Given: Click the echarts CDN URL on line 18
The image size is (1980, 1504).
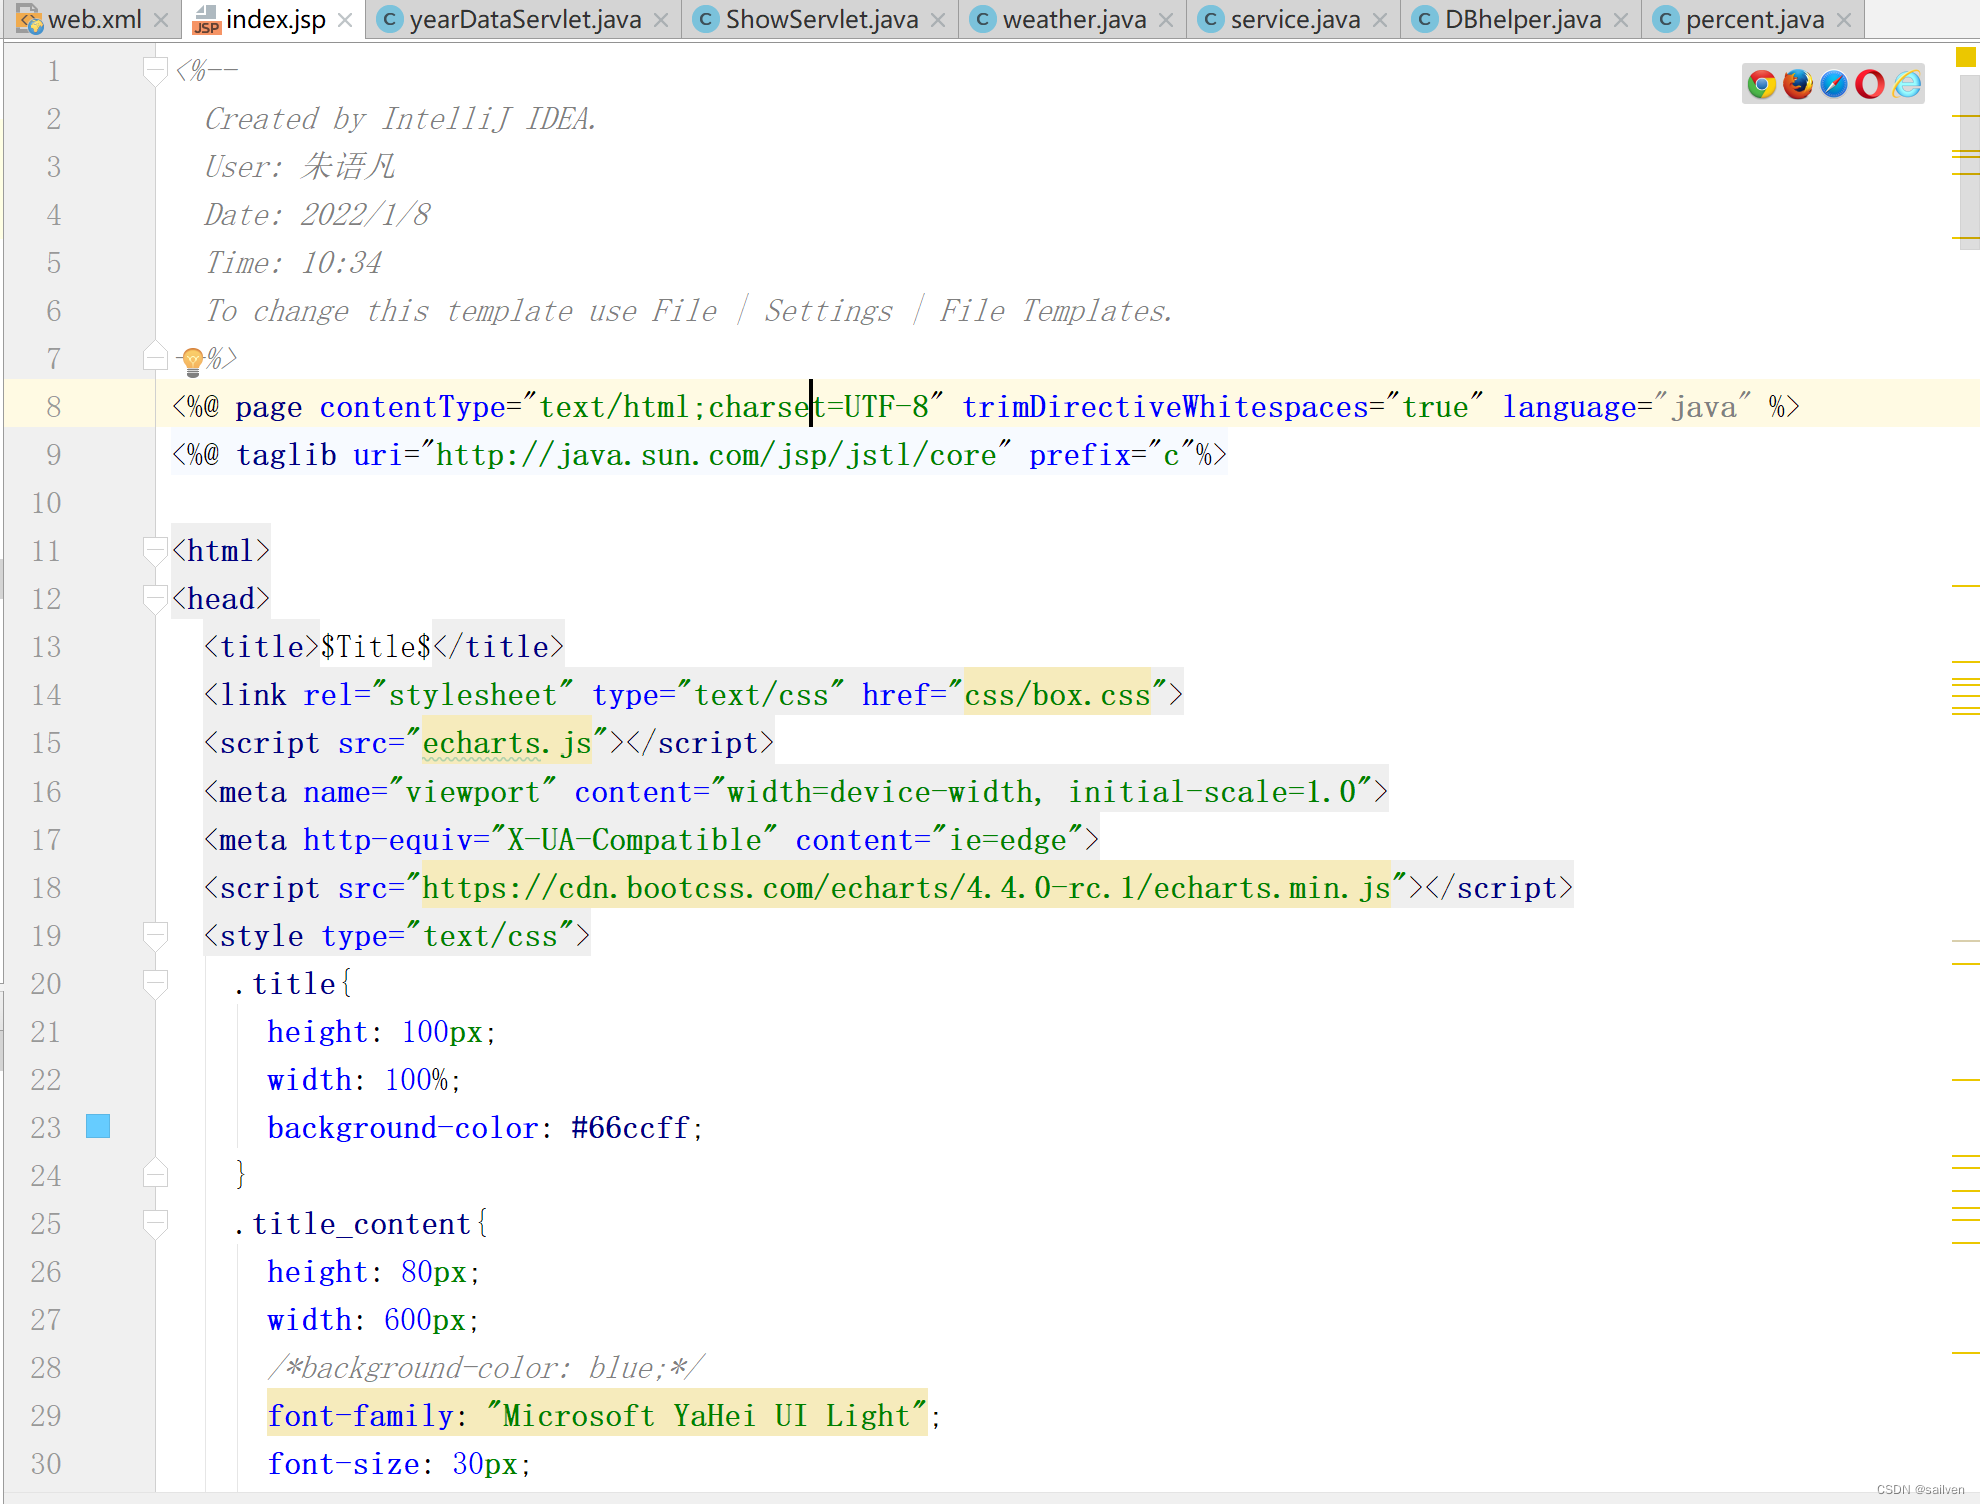Looking at the screenshot, I should [905, 887].
